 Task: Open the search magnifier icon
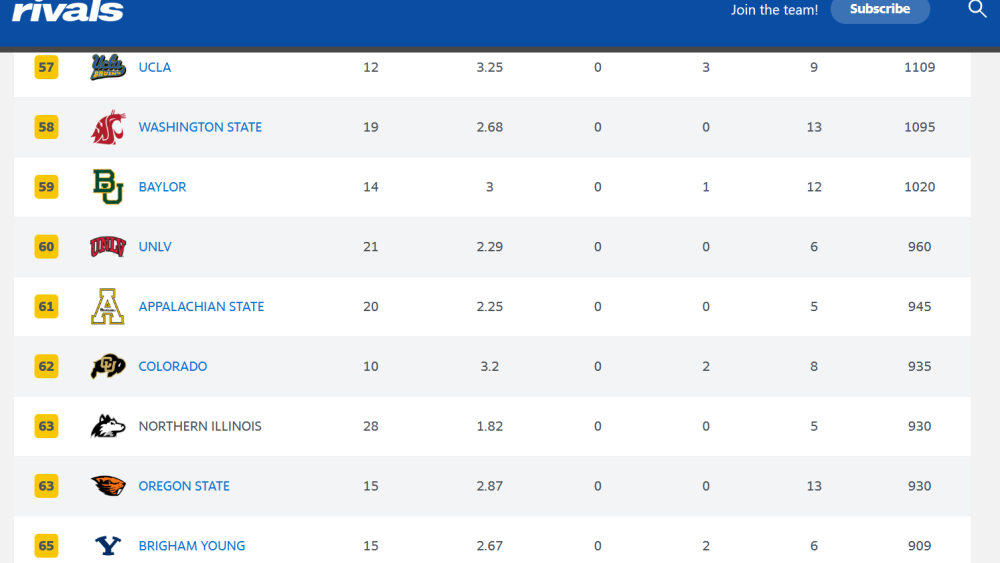pos(977,9)
